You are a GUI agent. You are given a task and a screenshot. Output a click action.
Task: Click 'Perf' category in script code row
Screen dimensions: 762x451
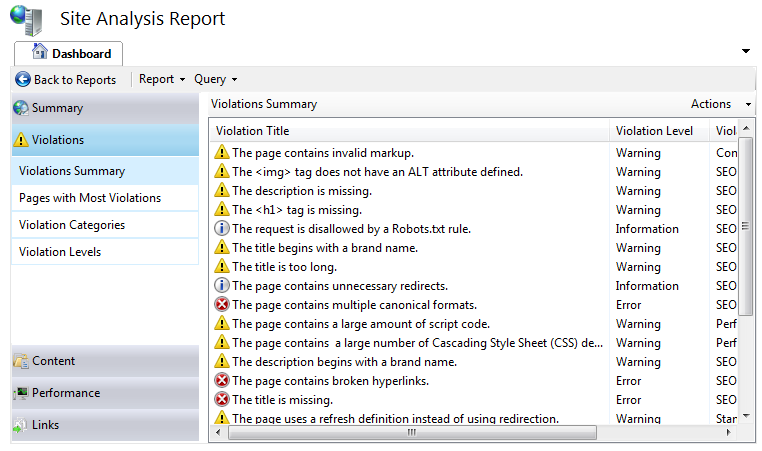(x=726, y=324)
